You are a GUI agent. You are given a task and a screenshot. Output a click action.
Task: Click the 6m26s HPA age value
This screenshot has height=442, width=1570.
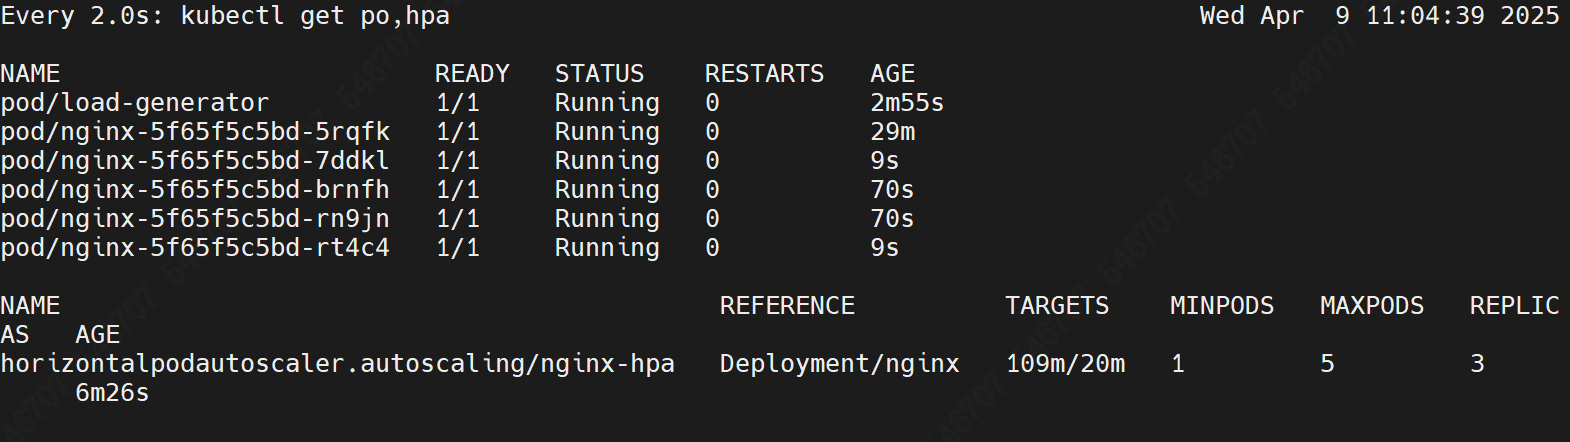coord(112,393)
